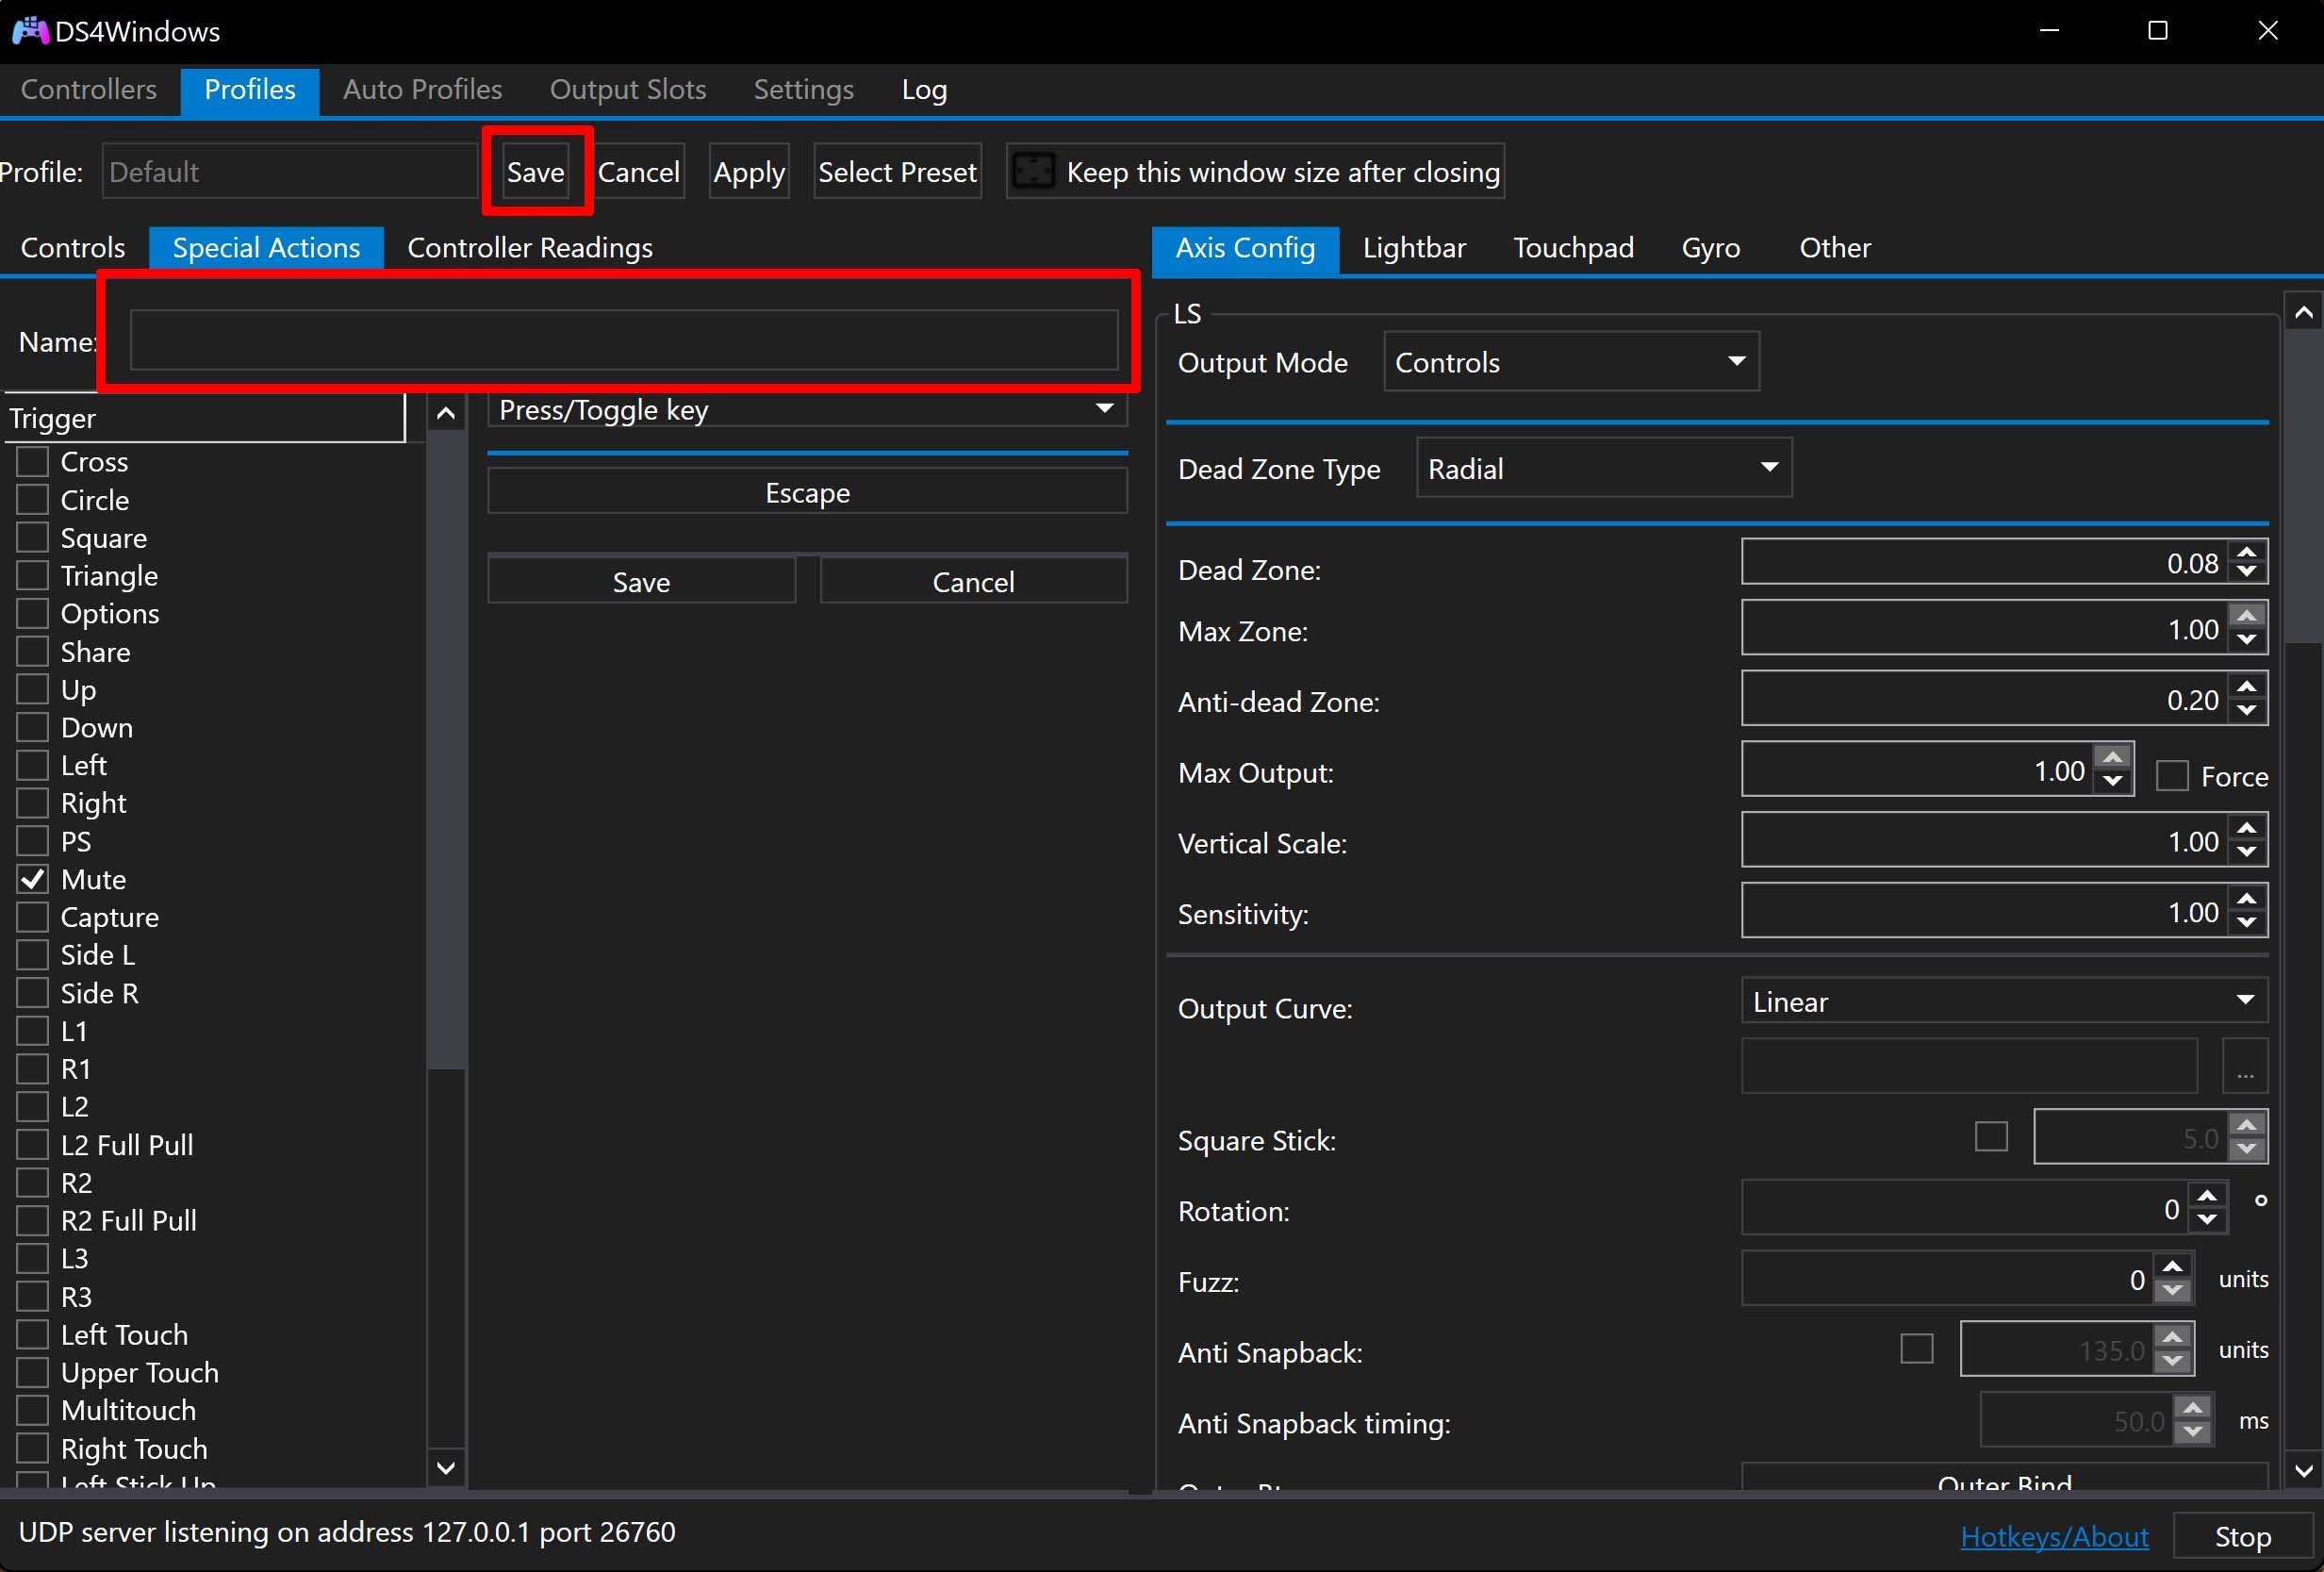Check the Multitouch trigger

[33, 1410]
